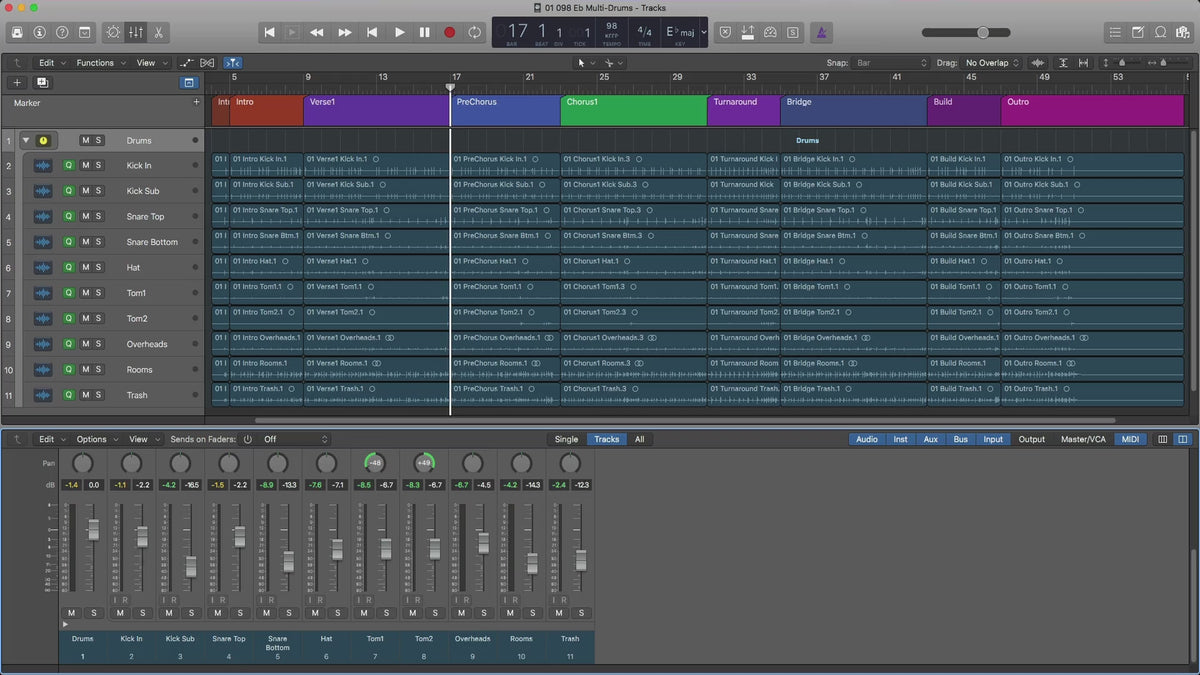Open the Snap dropdown set to Bar
Viewport: 1200px width, 675px height.
(889, 63)
